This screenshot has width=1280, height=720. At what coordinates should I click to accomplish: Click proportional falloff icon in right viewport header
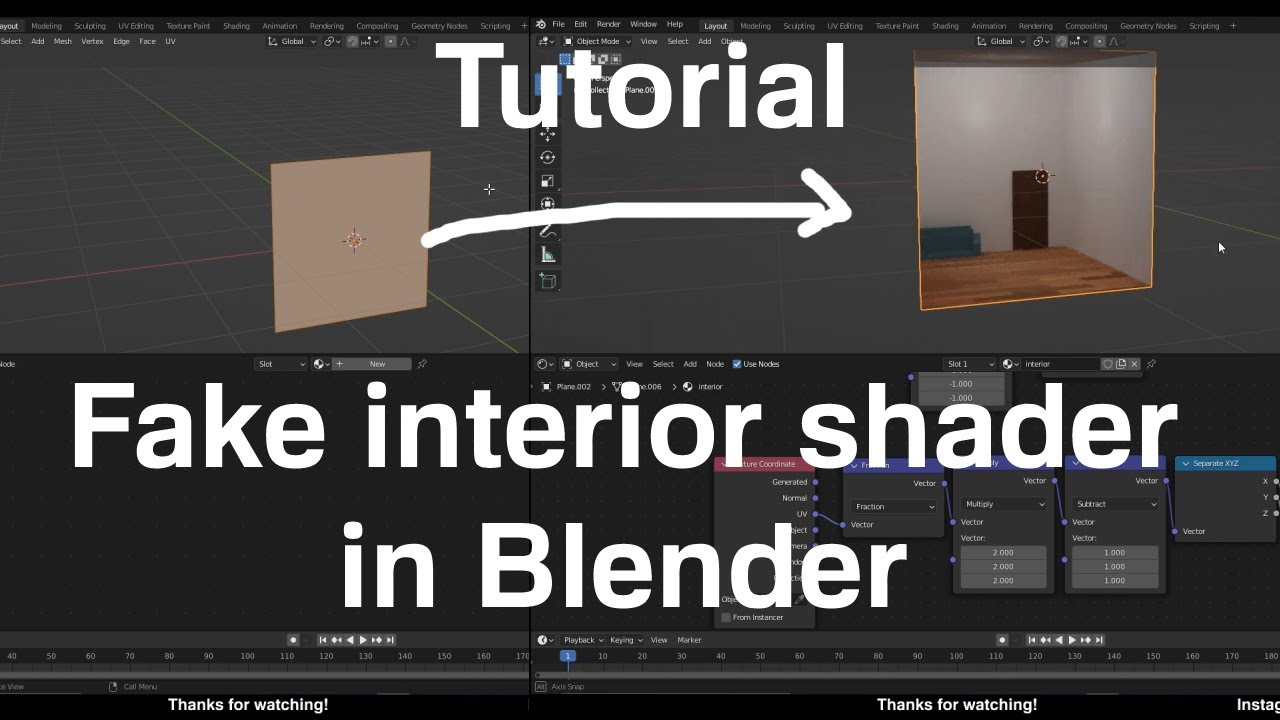pos(1112,41)
